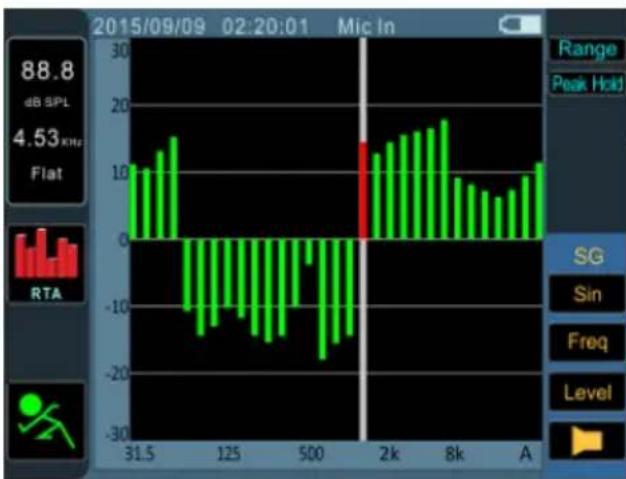
Task: Tap the 125 frequency axis label
Action: tap(229, 453)
